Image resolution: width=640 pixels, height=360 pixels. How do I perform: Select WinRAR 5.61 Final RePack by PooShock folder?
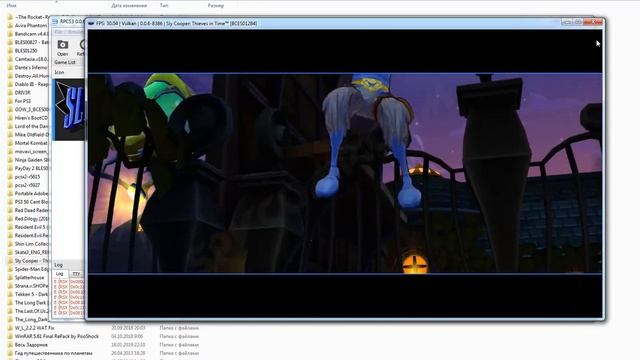click(x=57, y=336)
